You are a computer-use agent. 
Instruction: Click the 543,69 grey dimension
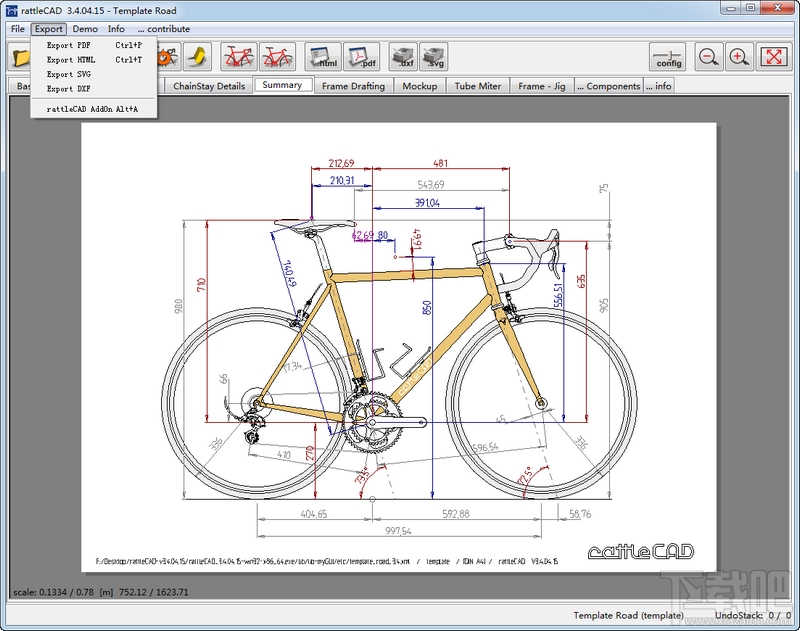[x=431, y=184]
